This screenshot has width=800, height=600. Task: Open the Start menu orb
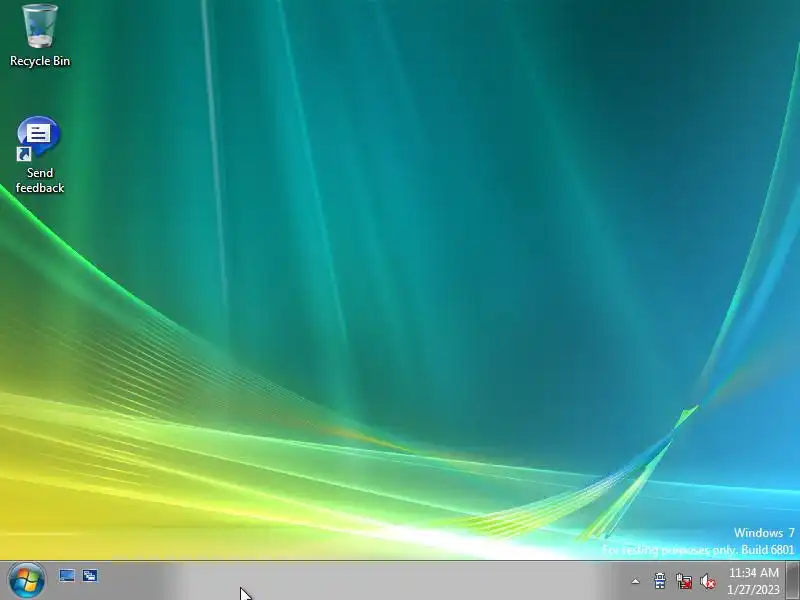(x=27, y=580)
